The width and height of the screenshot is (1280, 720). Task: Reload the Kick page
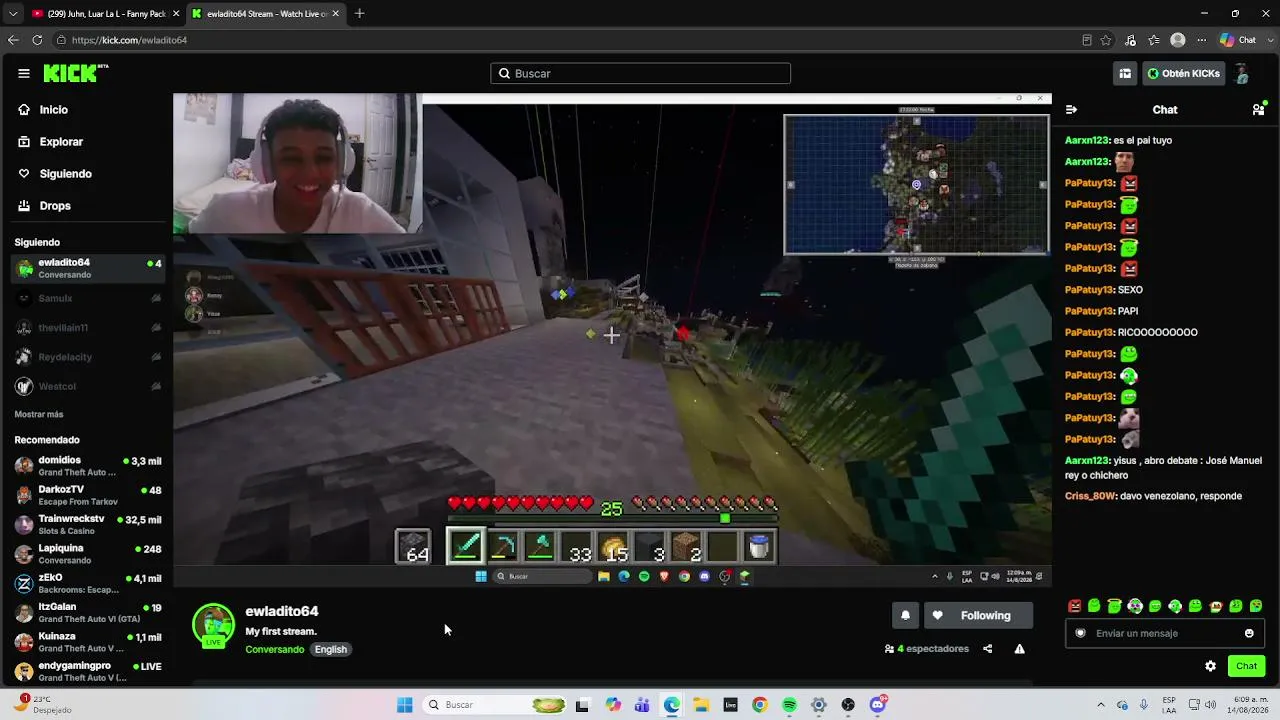pyautogui.click(x=37, y=40)
